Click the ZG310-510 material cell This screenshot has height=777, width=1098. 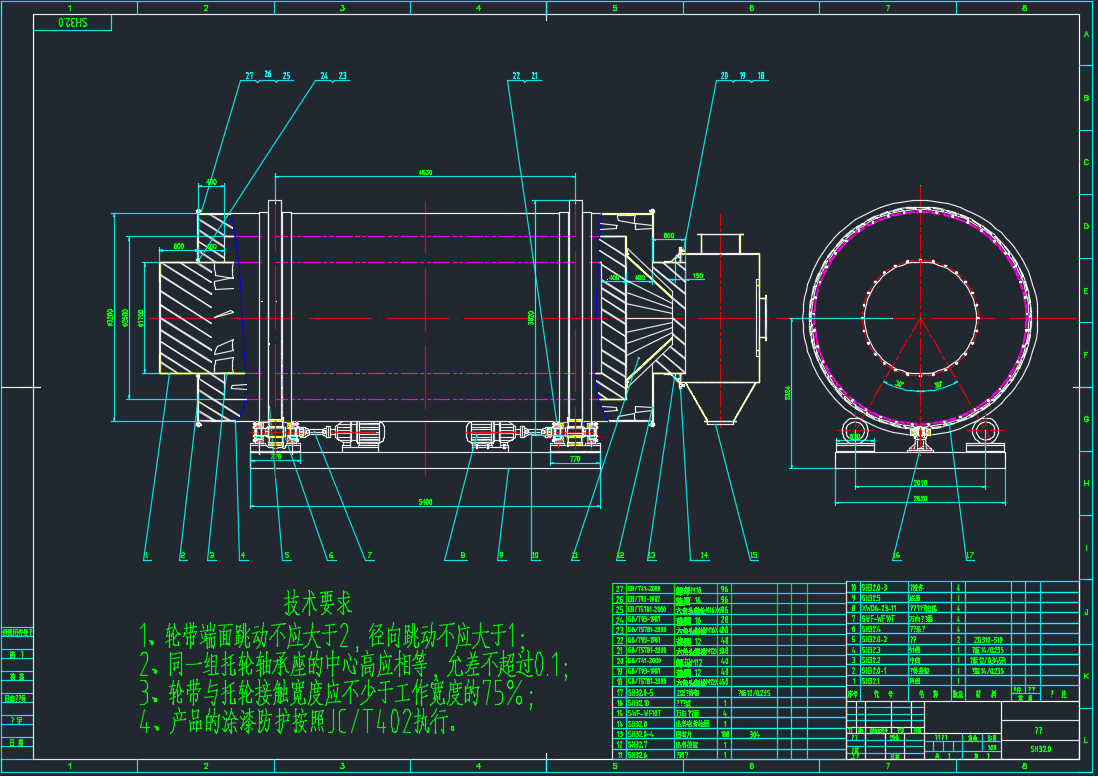(987, 639)
